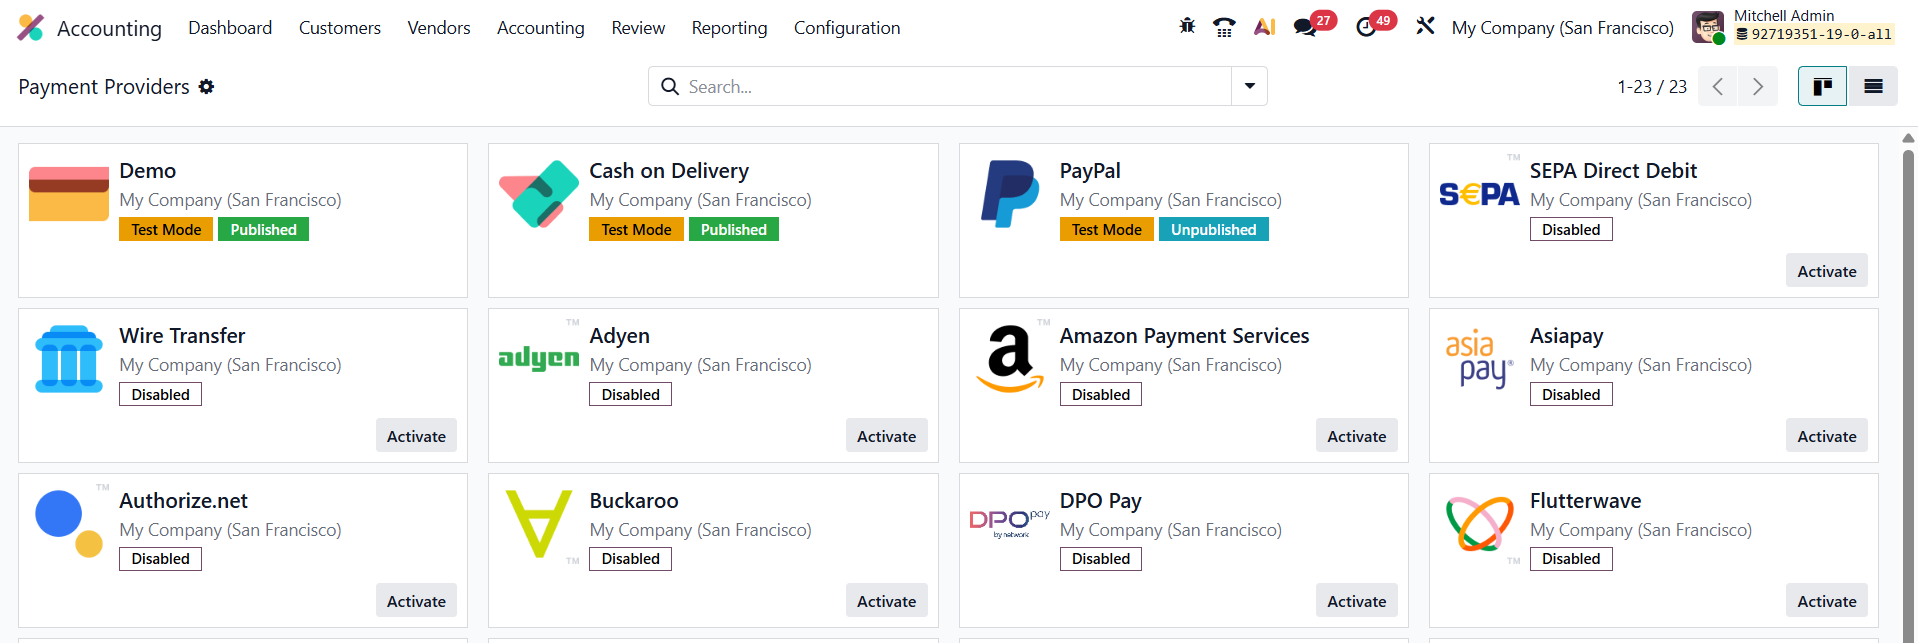This screenshot has width=1918, height=643.
Task: Open the activities clock icon
Action: click(x=1366, y=27)
